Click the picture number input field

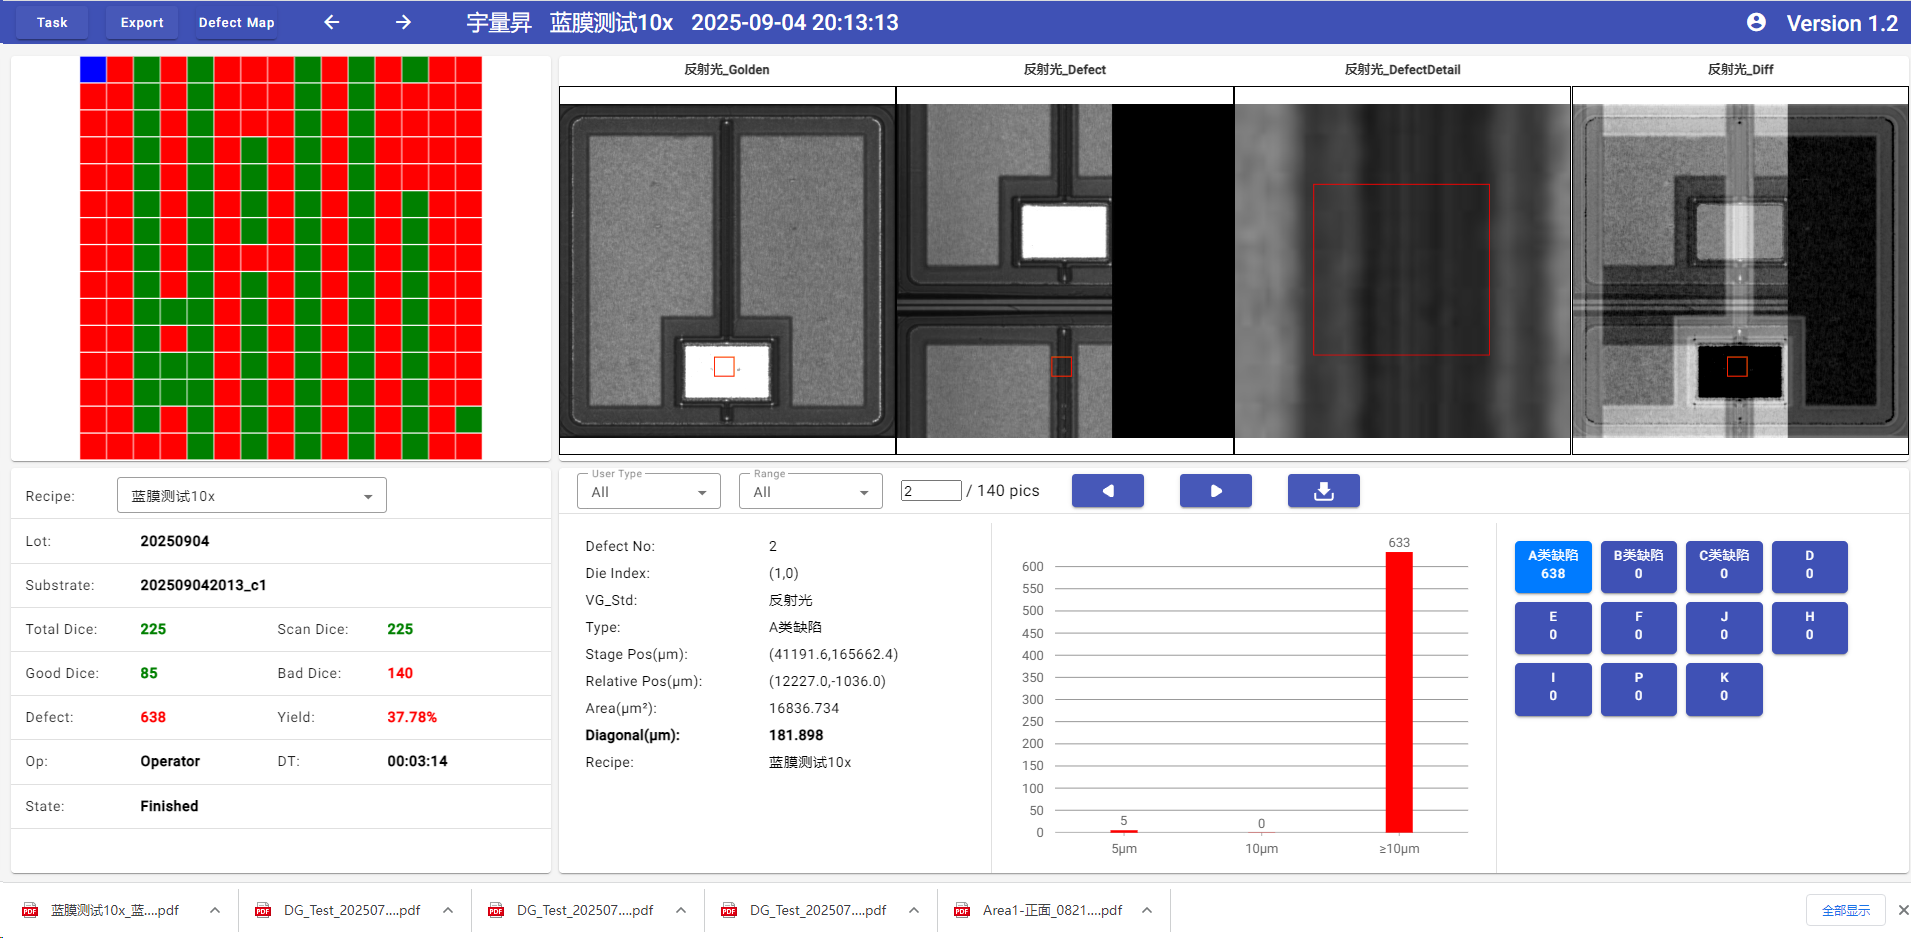pyautogui.click(x=930, y=491)
